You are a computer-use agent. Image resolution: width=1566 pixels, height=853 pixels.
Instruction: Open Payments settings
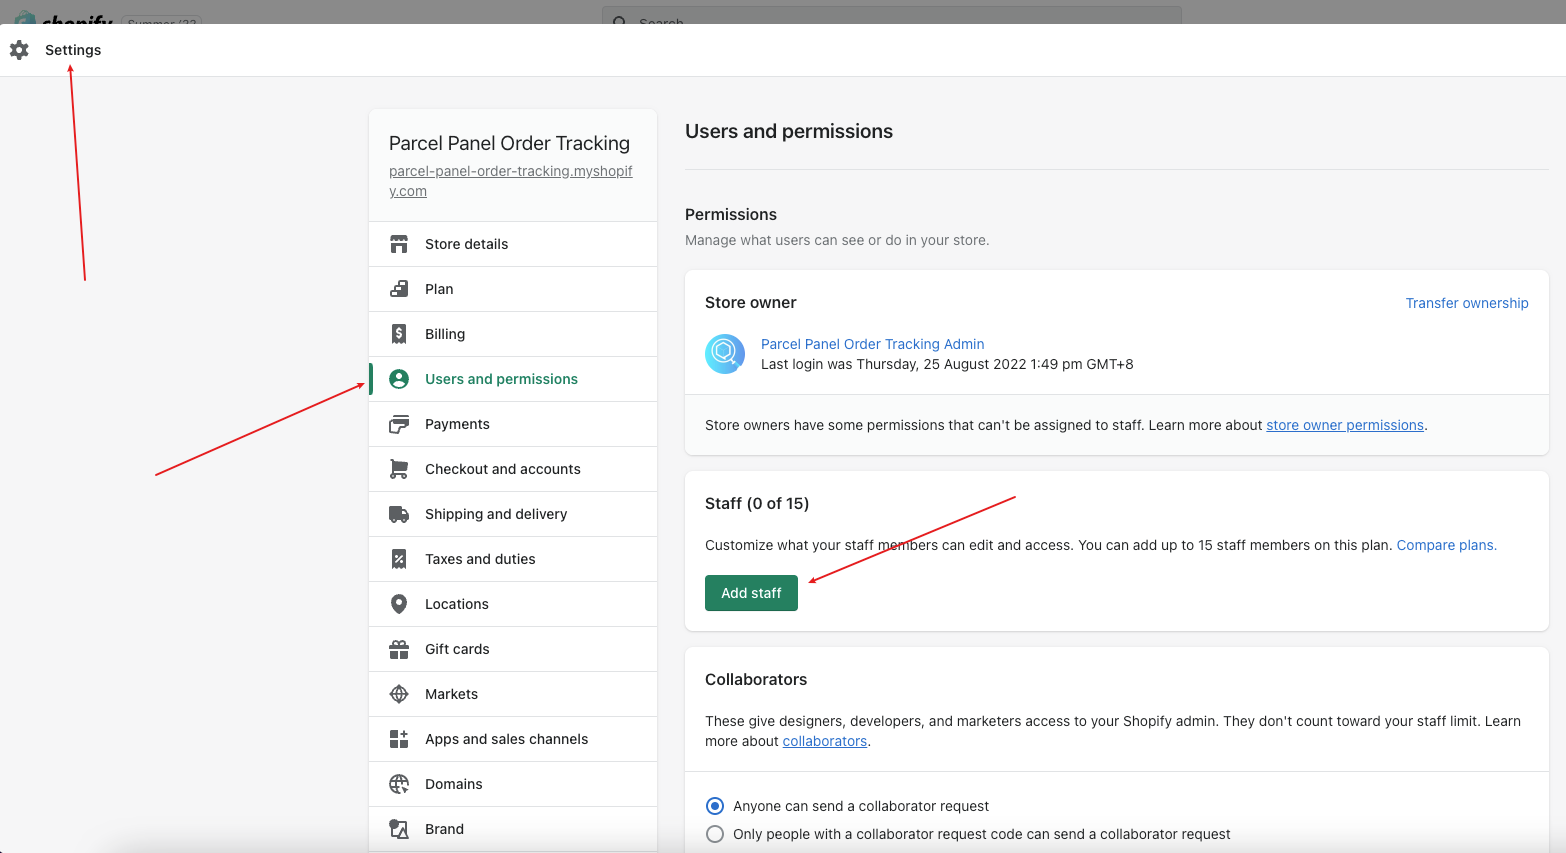pos(513,424)
